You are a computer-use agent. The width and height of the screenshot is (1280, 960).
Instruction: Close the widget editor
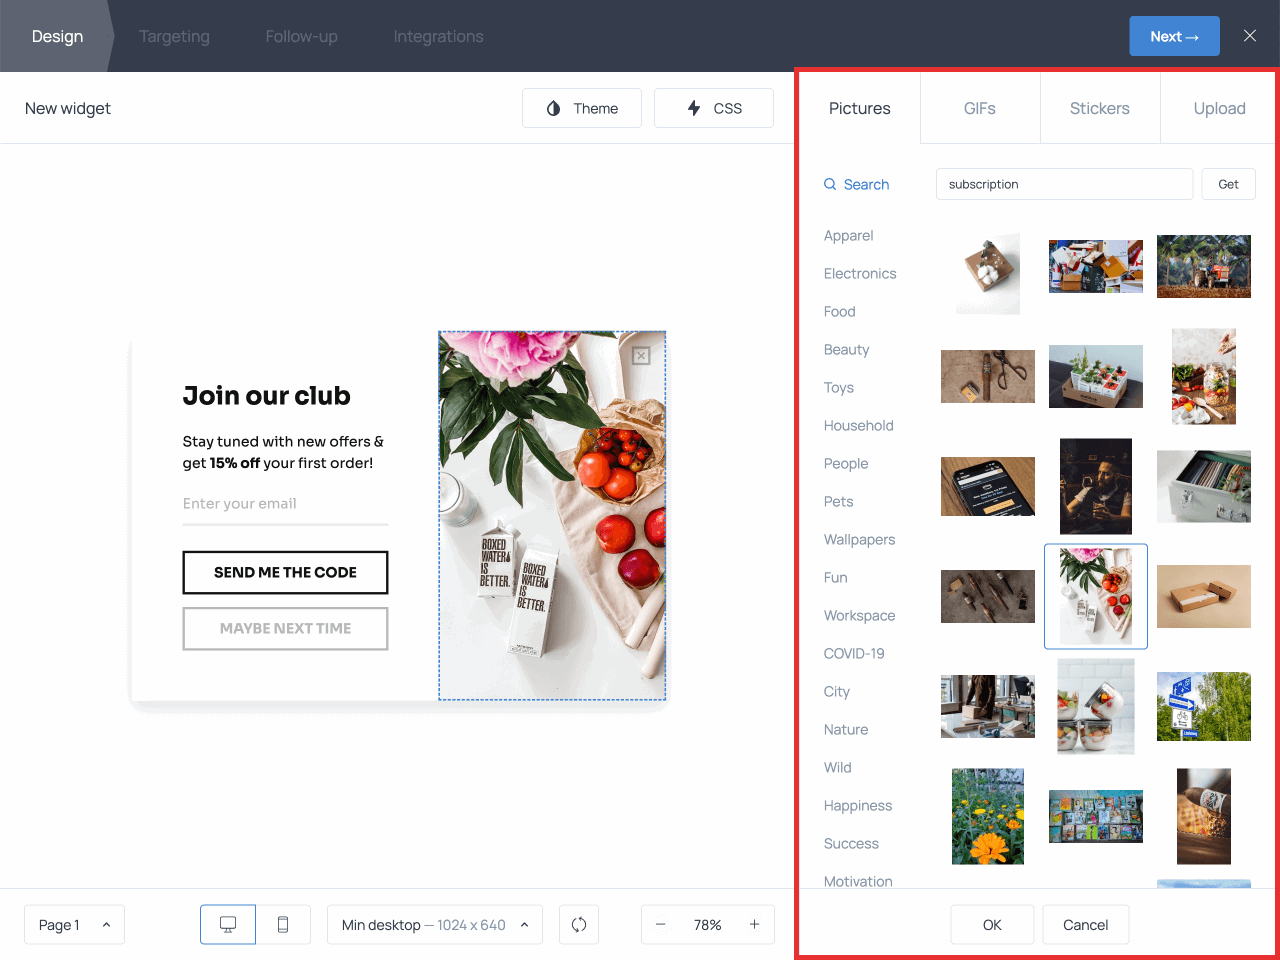click(1250, 36)
